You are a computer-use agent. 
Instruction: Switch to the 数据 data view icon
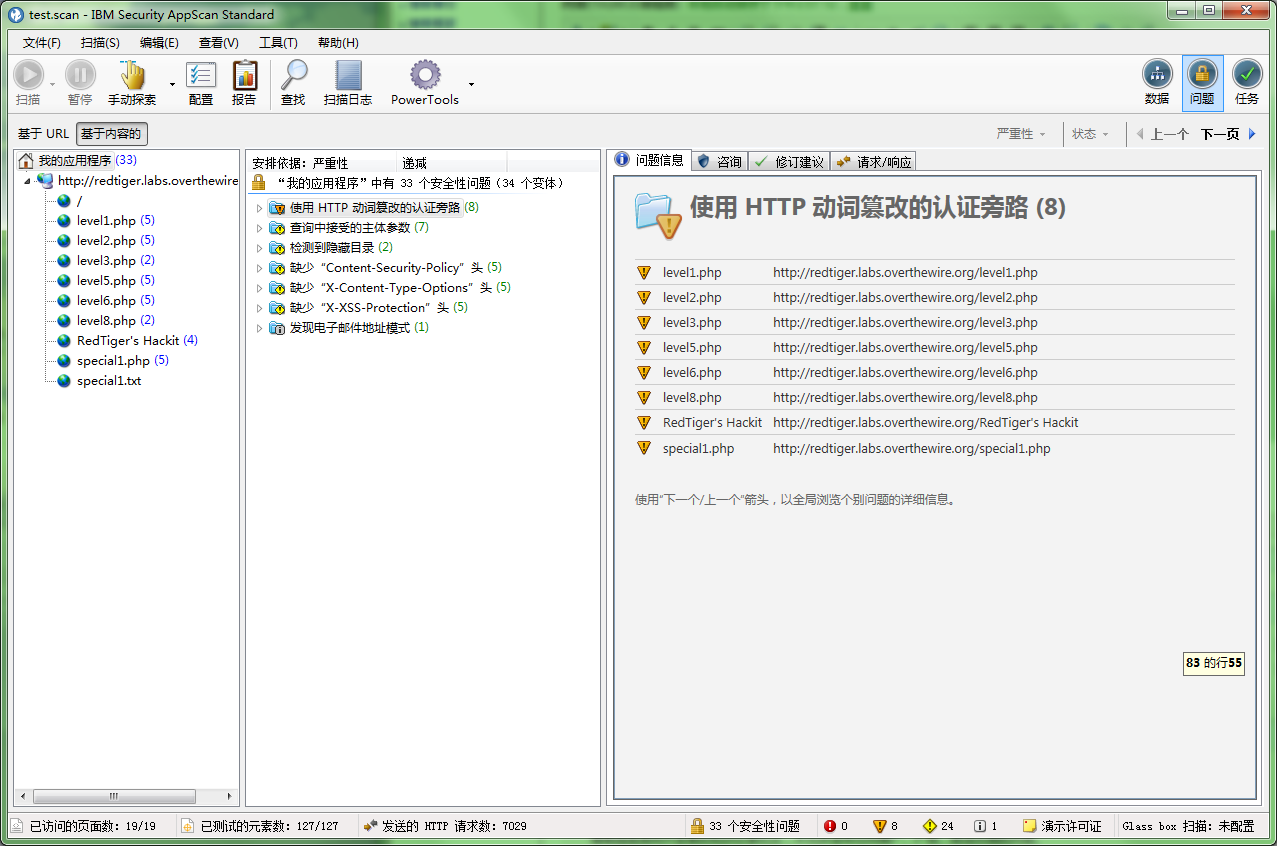pos(1157,74)
